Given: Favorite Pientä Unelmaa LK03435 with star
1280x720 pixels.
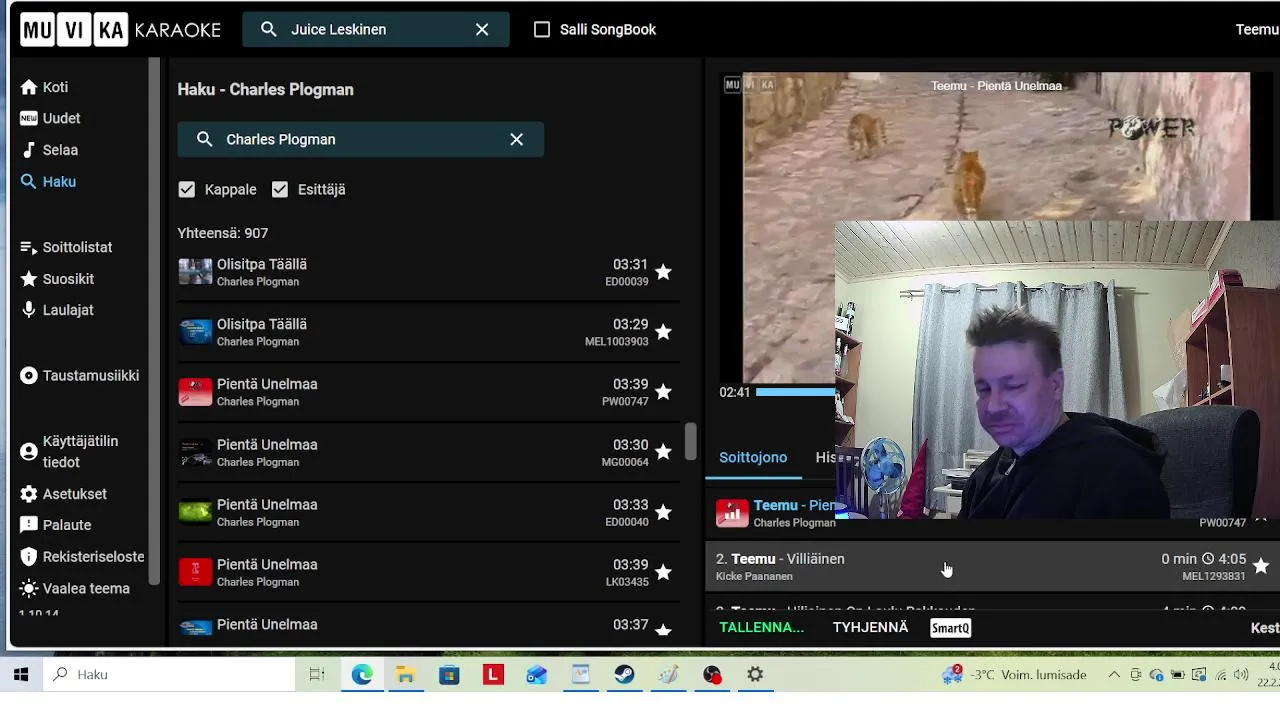Looking at the screenshot, I should (663, 572).
